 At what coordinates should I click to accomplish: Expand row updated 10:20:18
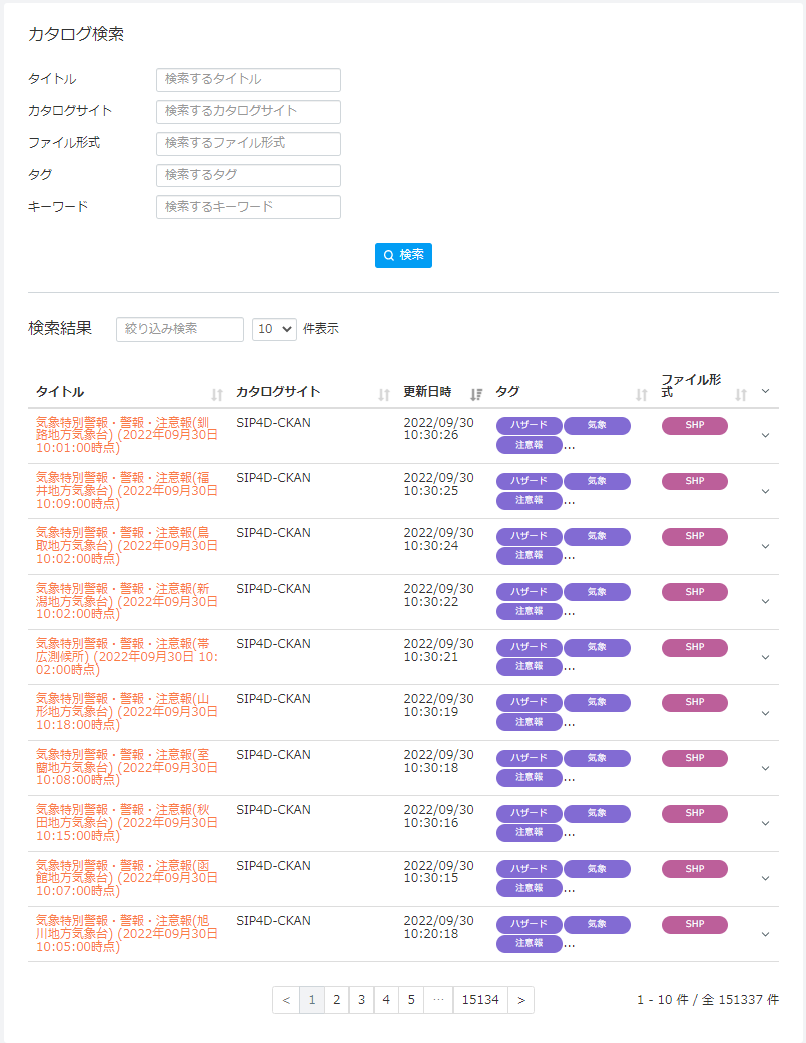click(x=765, y=935)
